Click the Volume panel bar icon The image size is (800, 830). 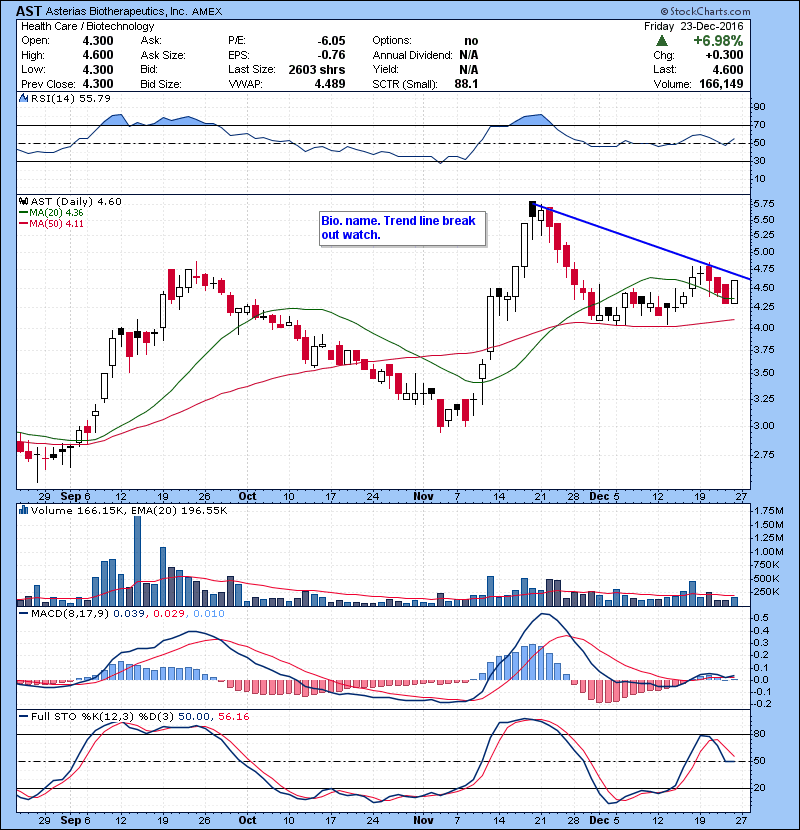(23, 510)
